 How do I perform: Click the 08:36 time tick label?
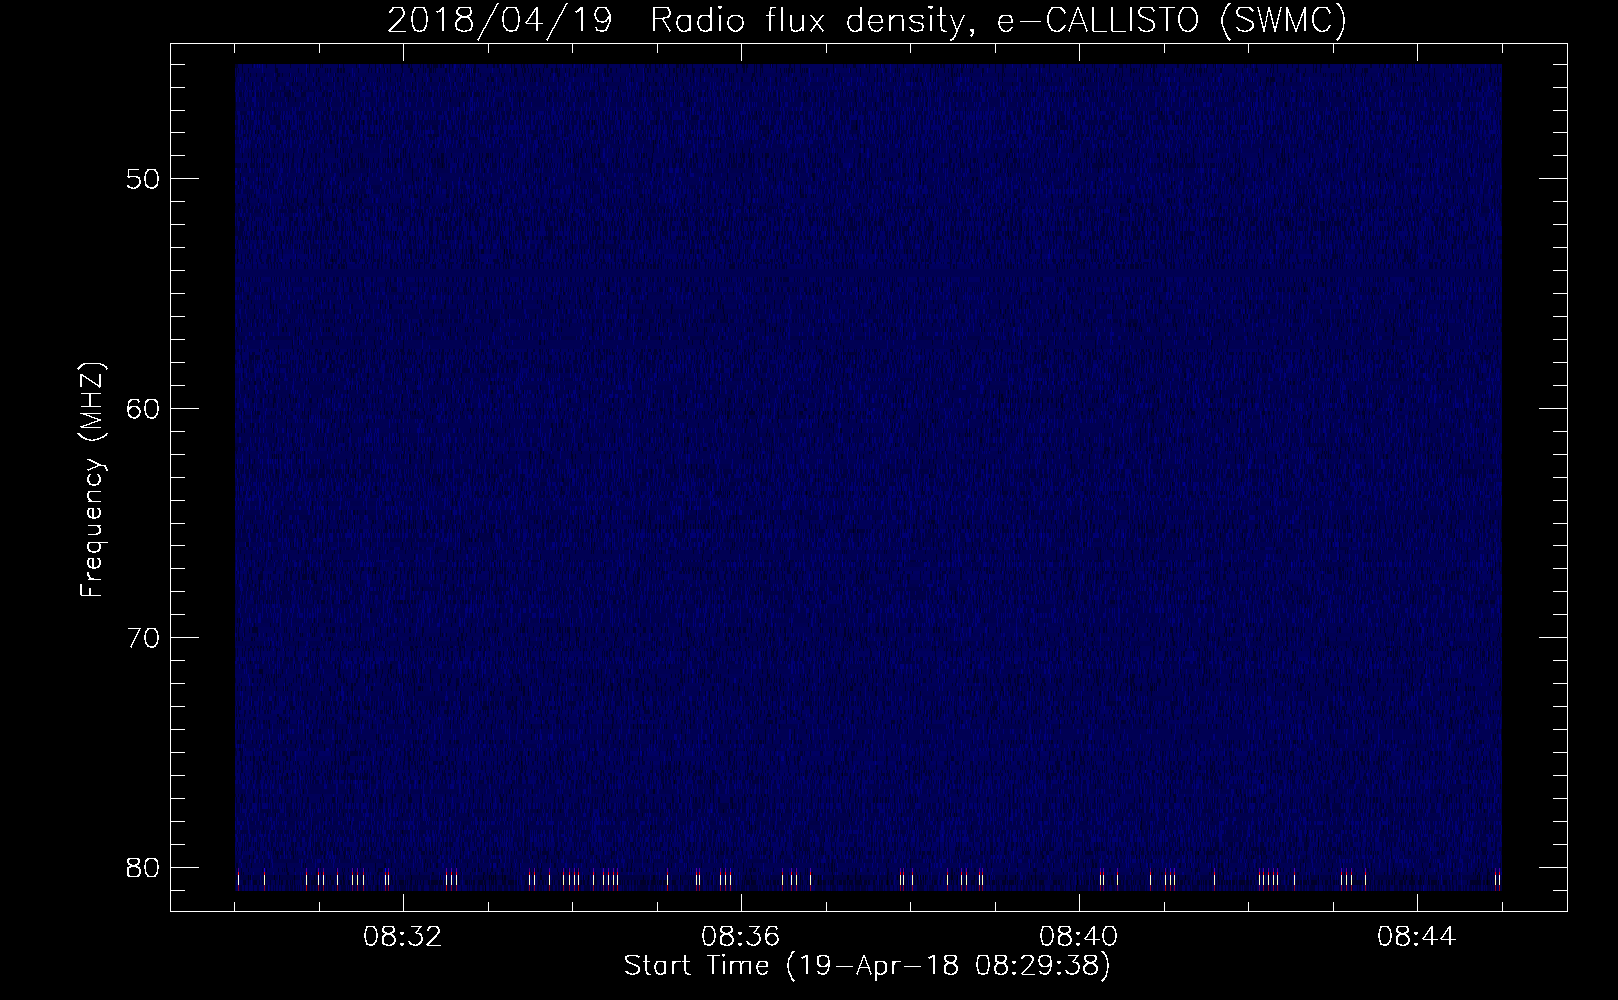coord(741,937)
